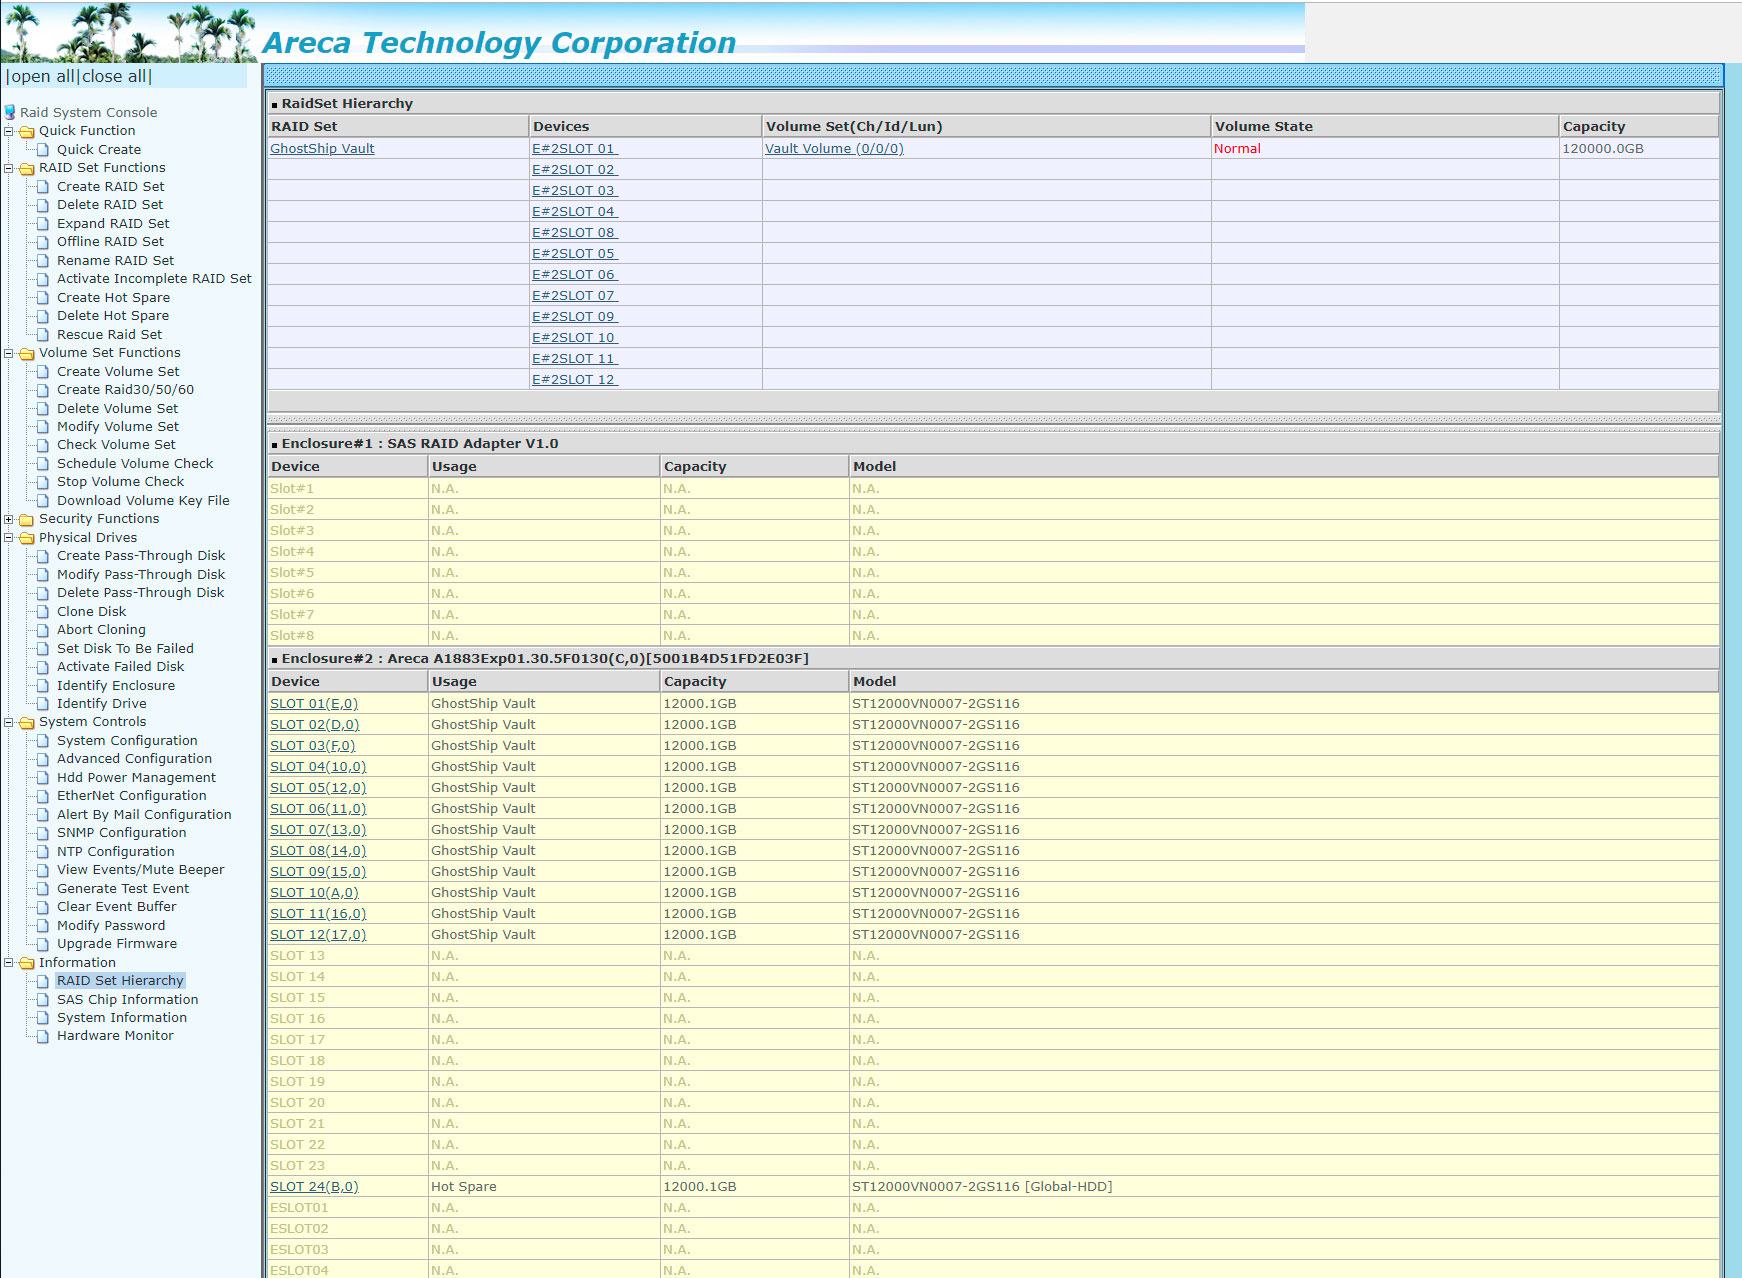Click the page icon beside Modify Password
Image resolution: width=1742 pixels, height=1278 pixels.
(x=43, y=926)
